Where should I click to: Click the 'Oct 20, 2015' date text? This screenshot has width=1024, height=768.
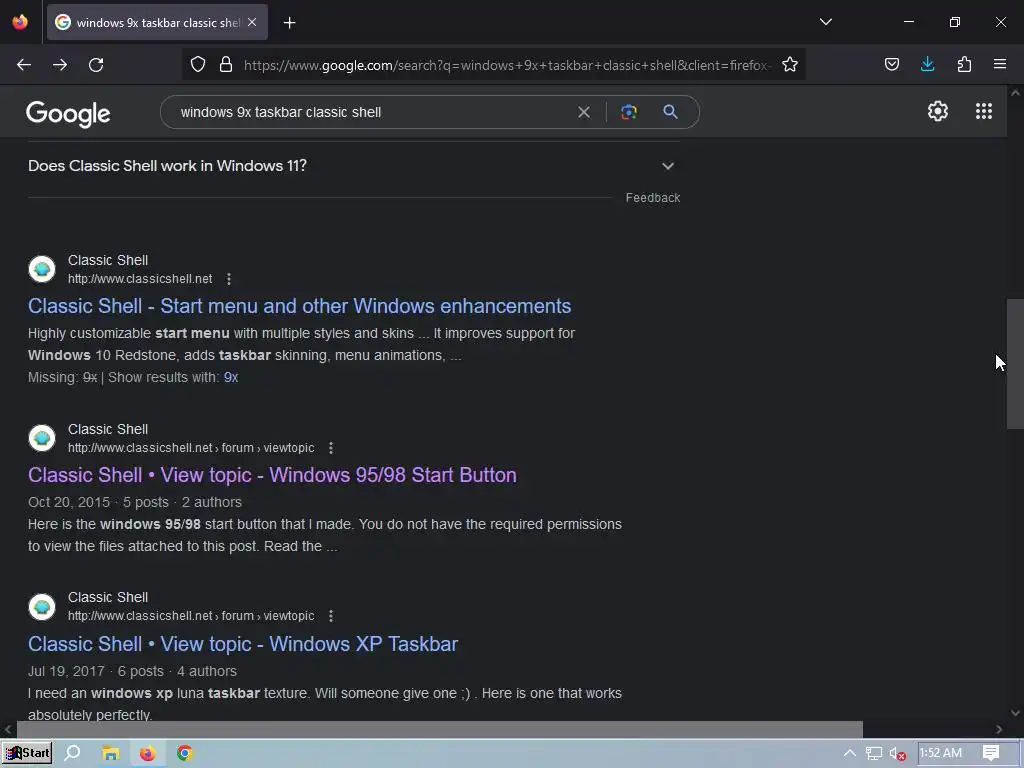tap(69, 502)
